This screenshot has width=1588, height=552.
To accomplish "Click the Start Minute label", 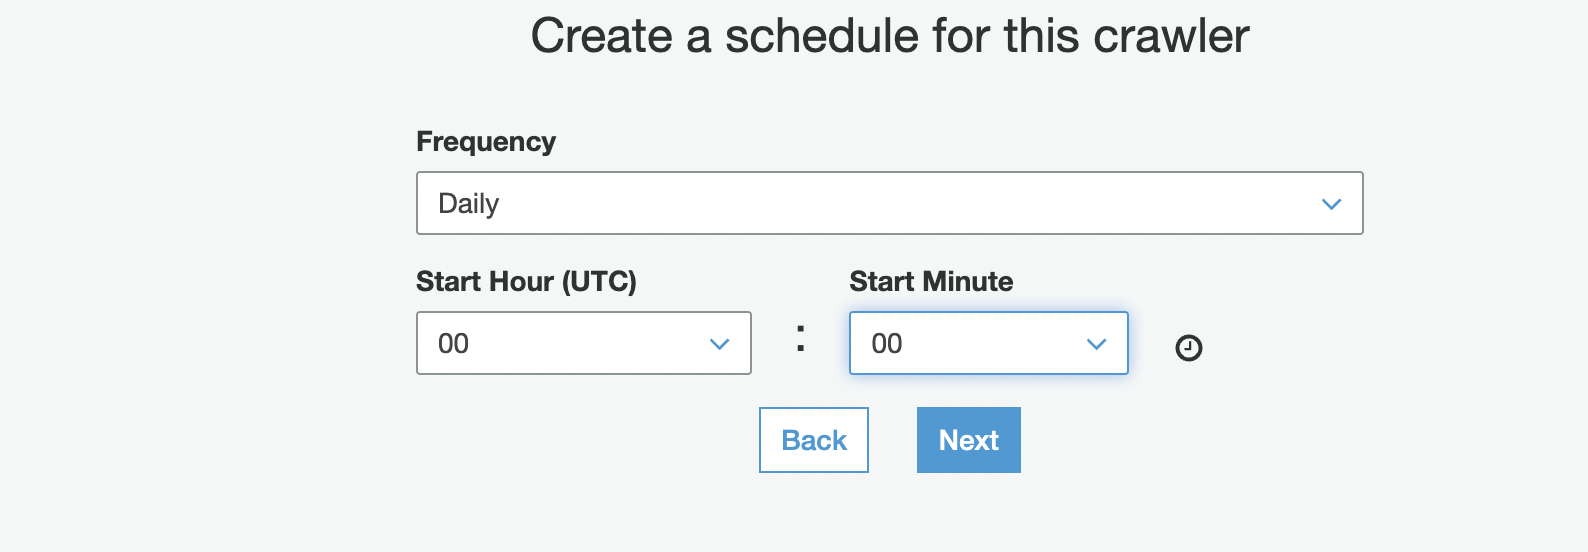I will click(931, 282).
